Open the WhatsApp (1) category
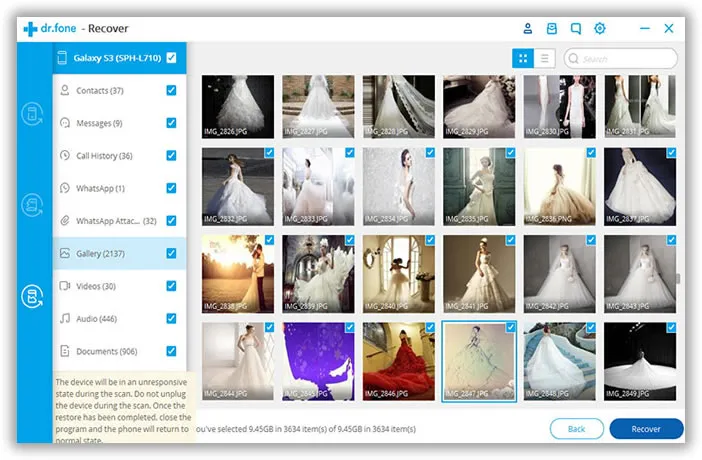The width and height of the screenshot is (702, 460). tap(100, 188)
